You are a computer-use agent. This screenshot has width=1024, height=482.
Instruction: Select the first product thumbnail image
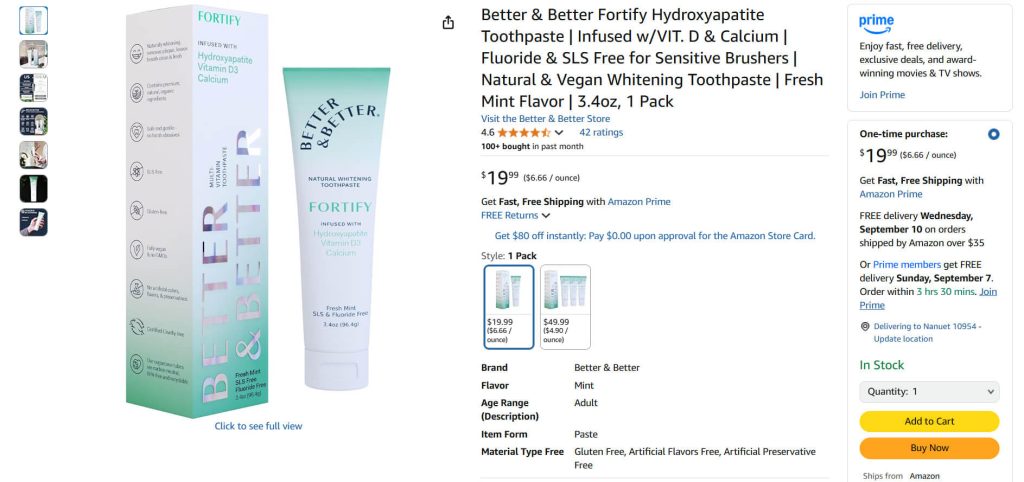(33, 21)
